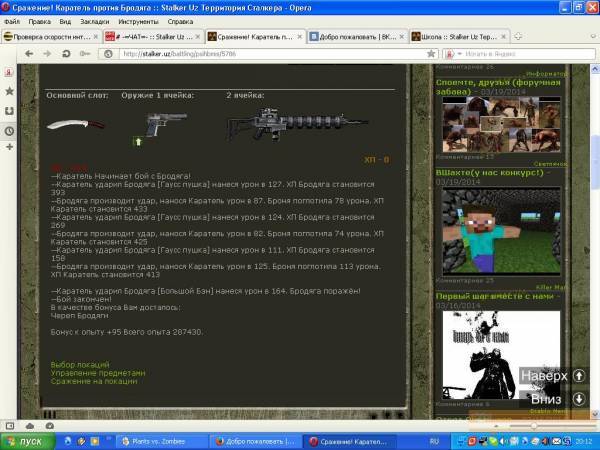The height and width of the screenshot is (450, 600).
Task: Click the Пуск Start button
Action: (x=25, y=440)
